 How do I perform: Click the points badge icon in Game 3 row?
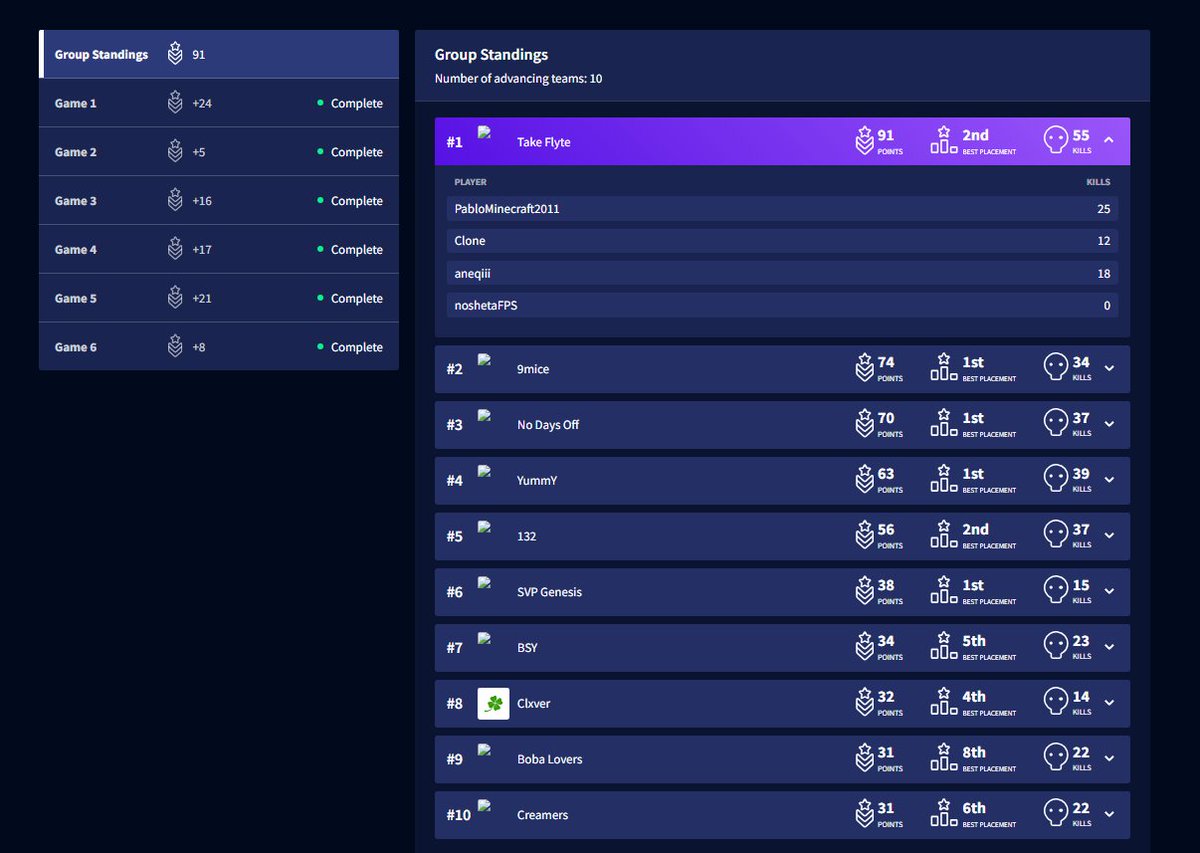(175, 200)
